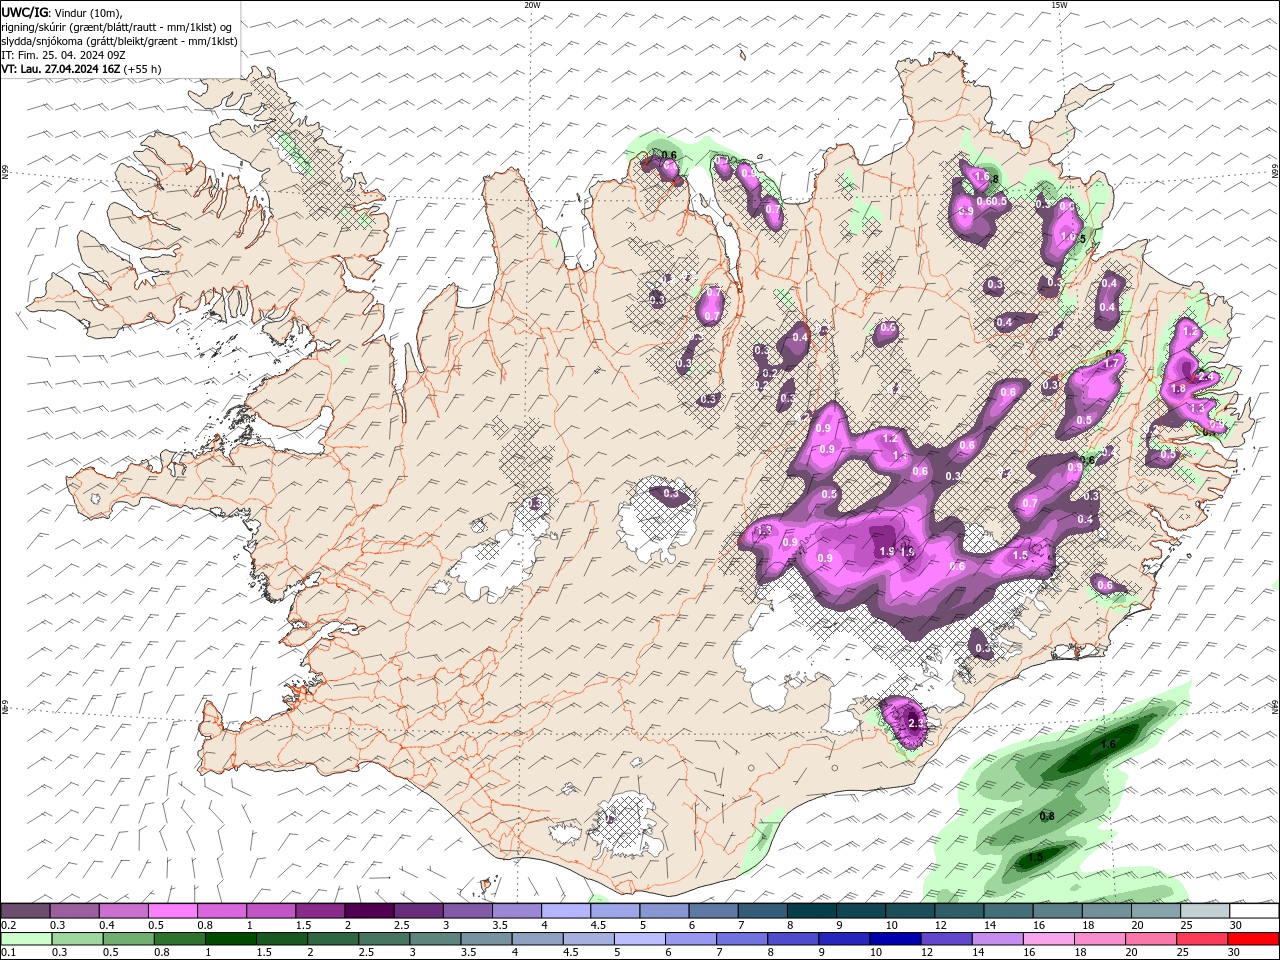
Task: Click the bright red 30 rain legend swatch
Action: pyautogui.click(x=1254, y=939)
